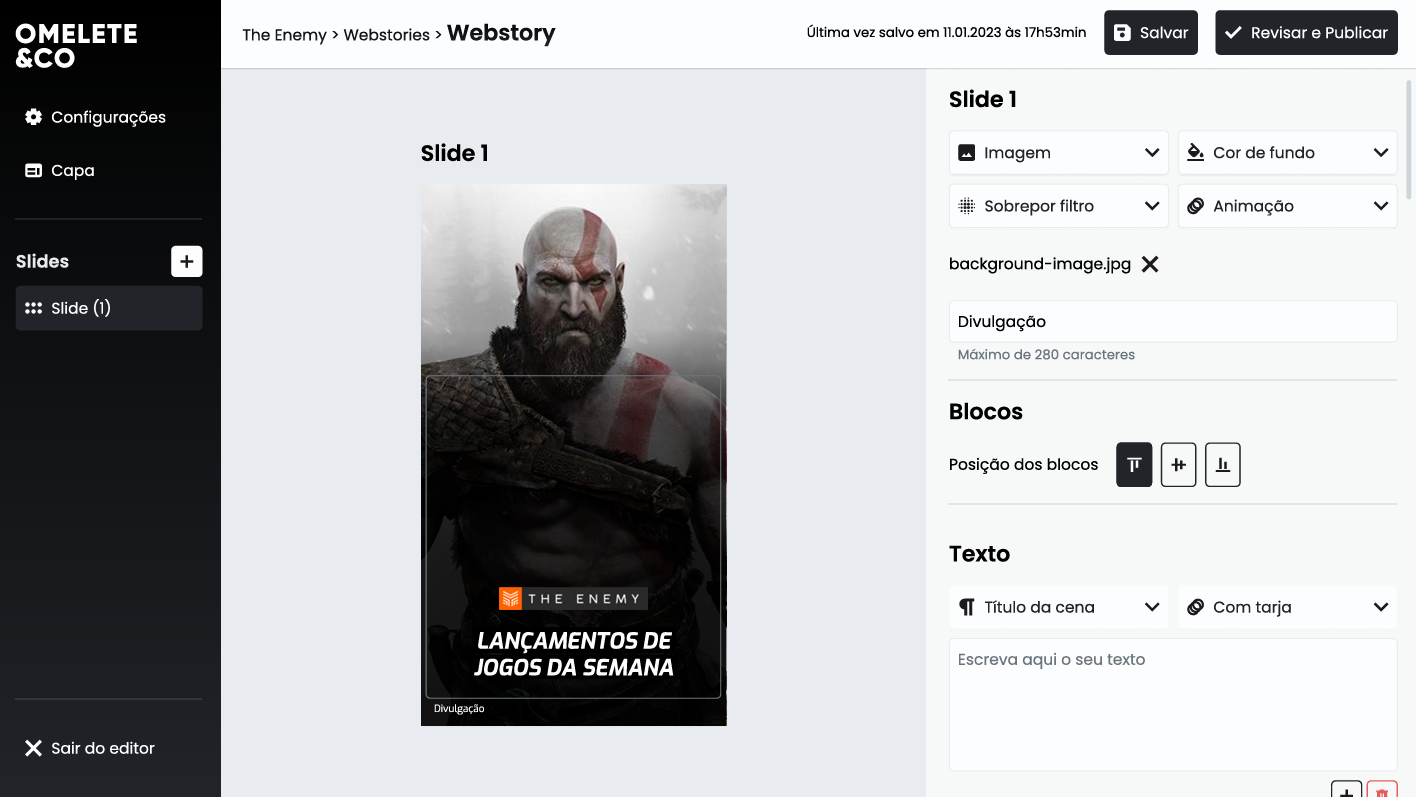Add a new slide with the Slides plus icon
1416x797 pixels.
coord(186,261)
